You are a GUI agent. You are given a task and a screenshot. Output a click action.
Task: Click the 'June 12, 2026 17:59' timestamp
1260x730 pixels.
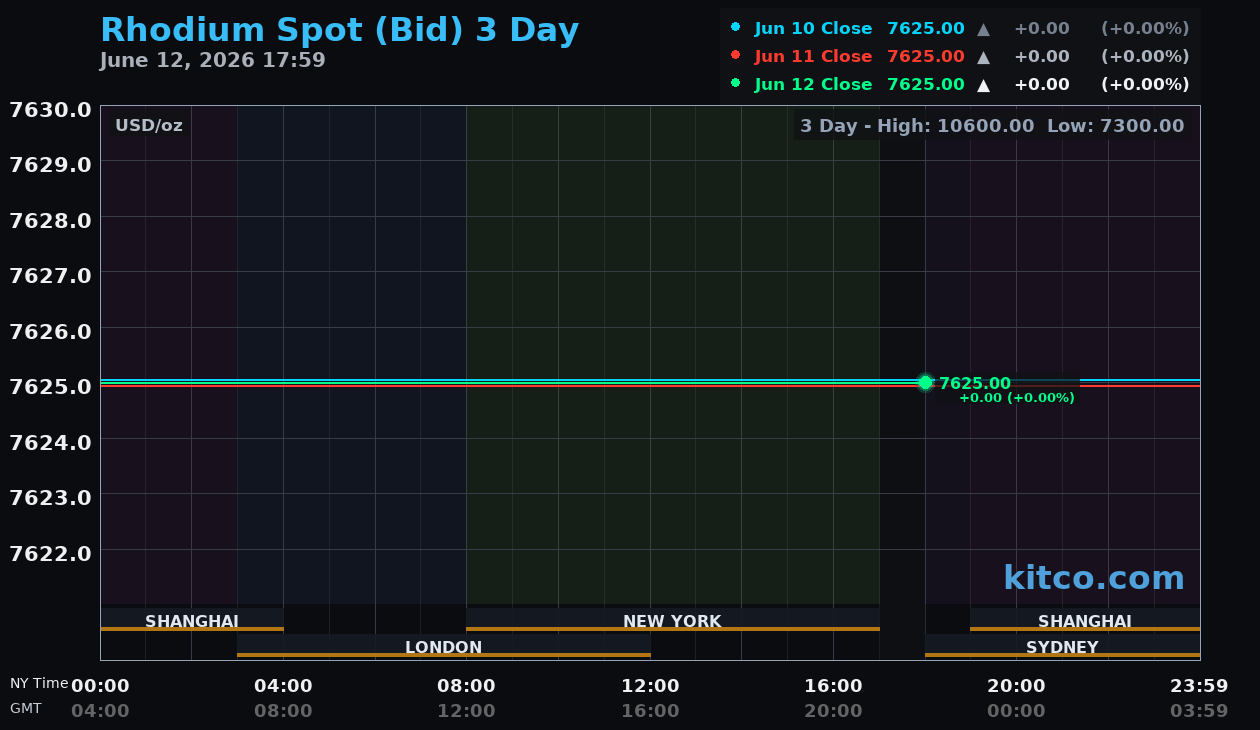coord(213,60)
